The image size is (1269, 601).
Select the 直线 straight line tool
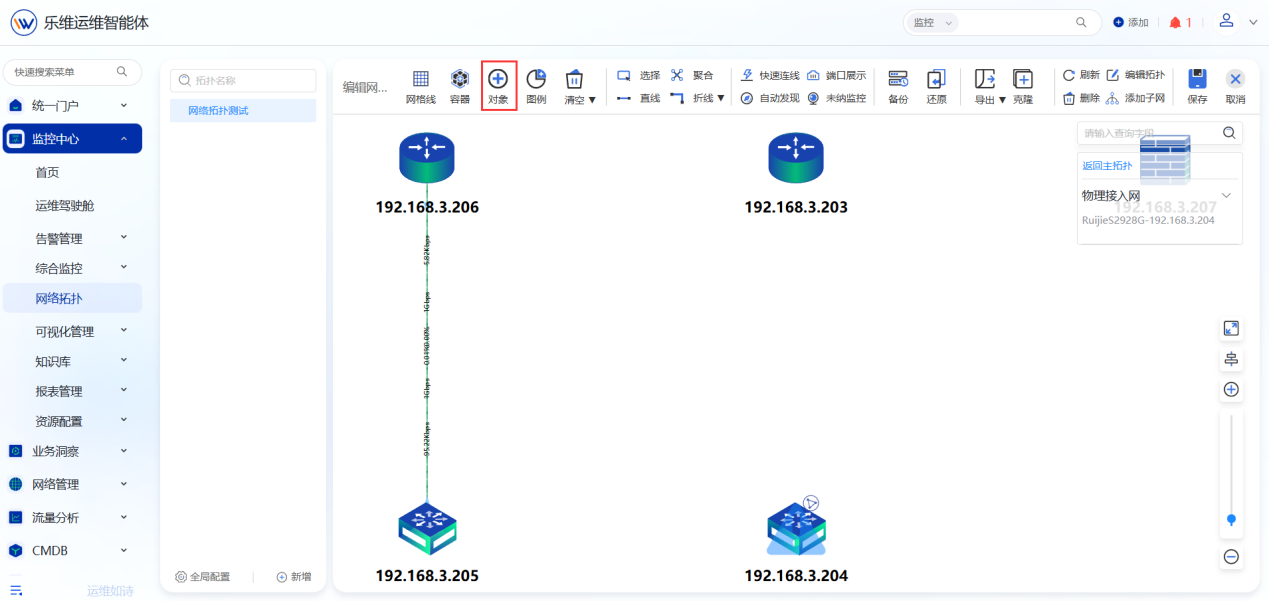point(638,98)
